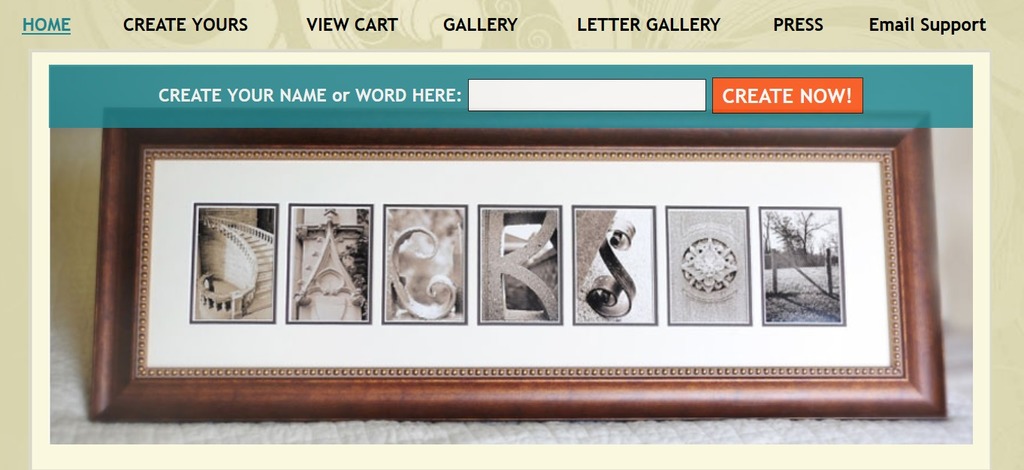Open VIEW CART in the navigation

(x=352, y=25)
